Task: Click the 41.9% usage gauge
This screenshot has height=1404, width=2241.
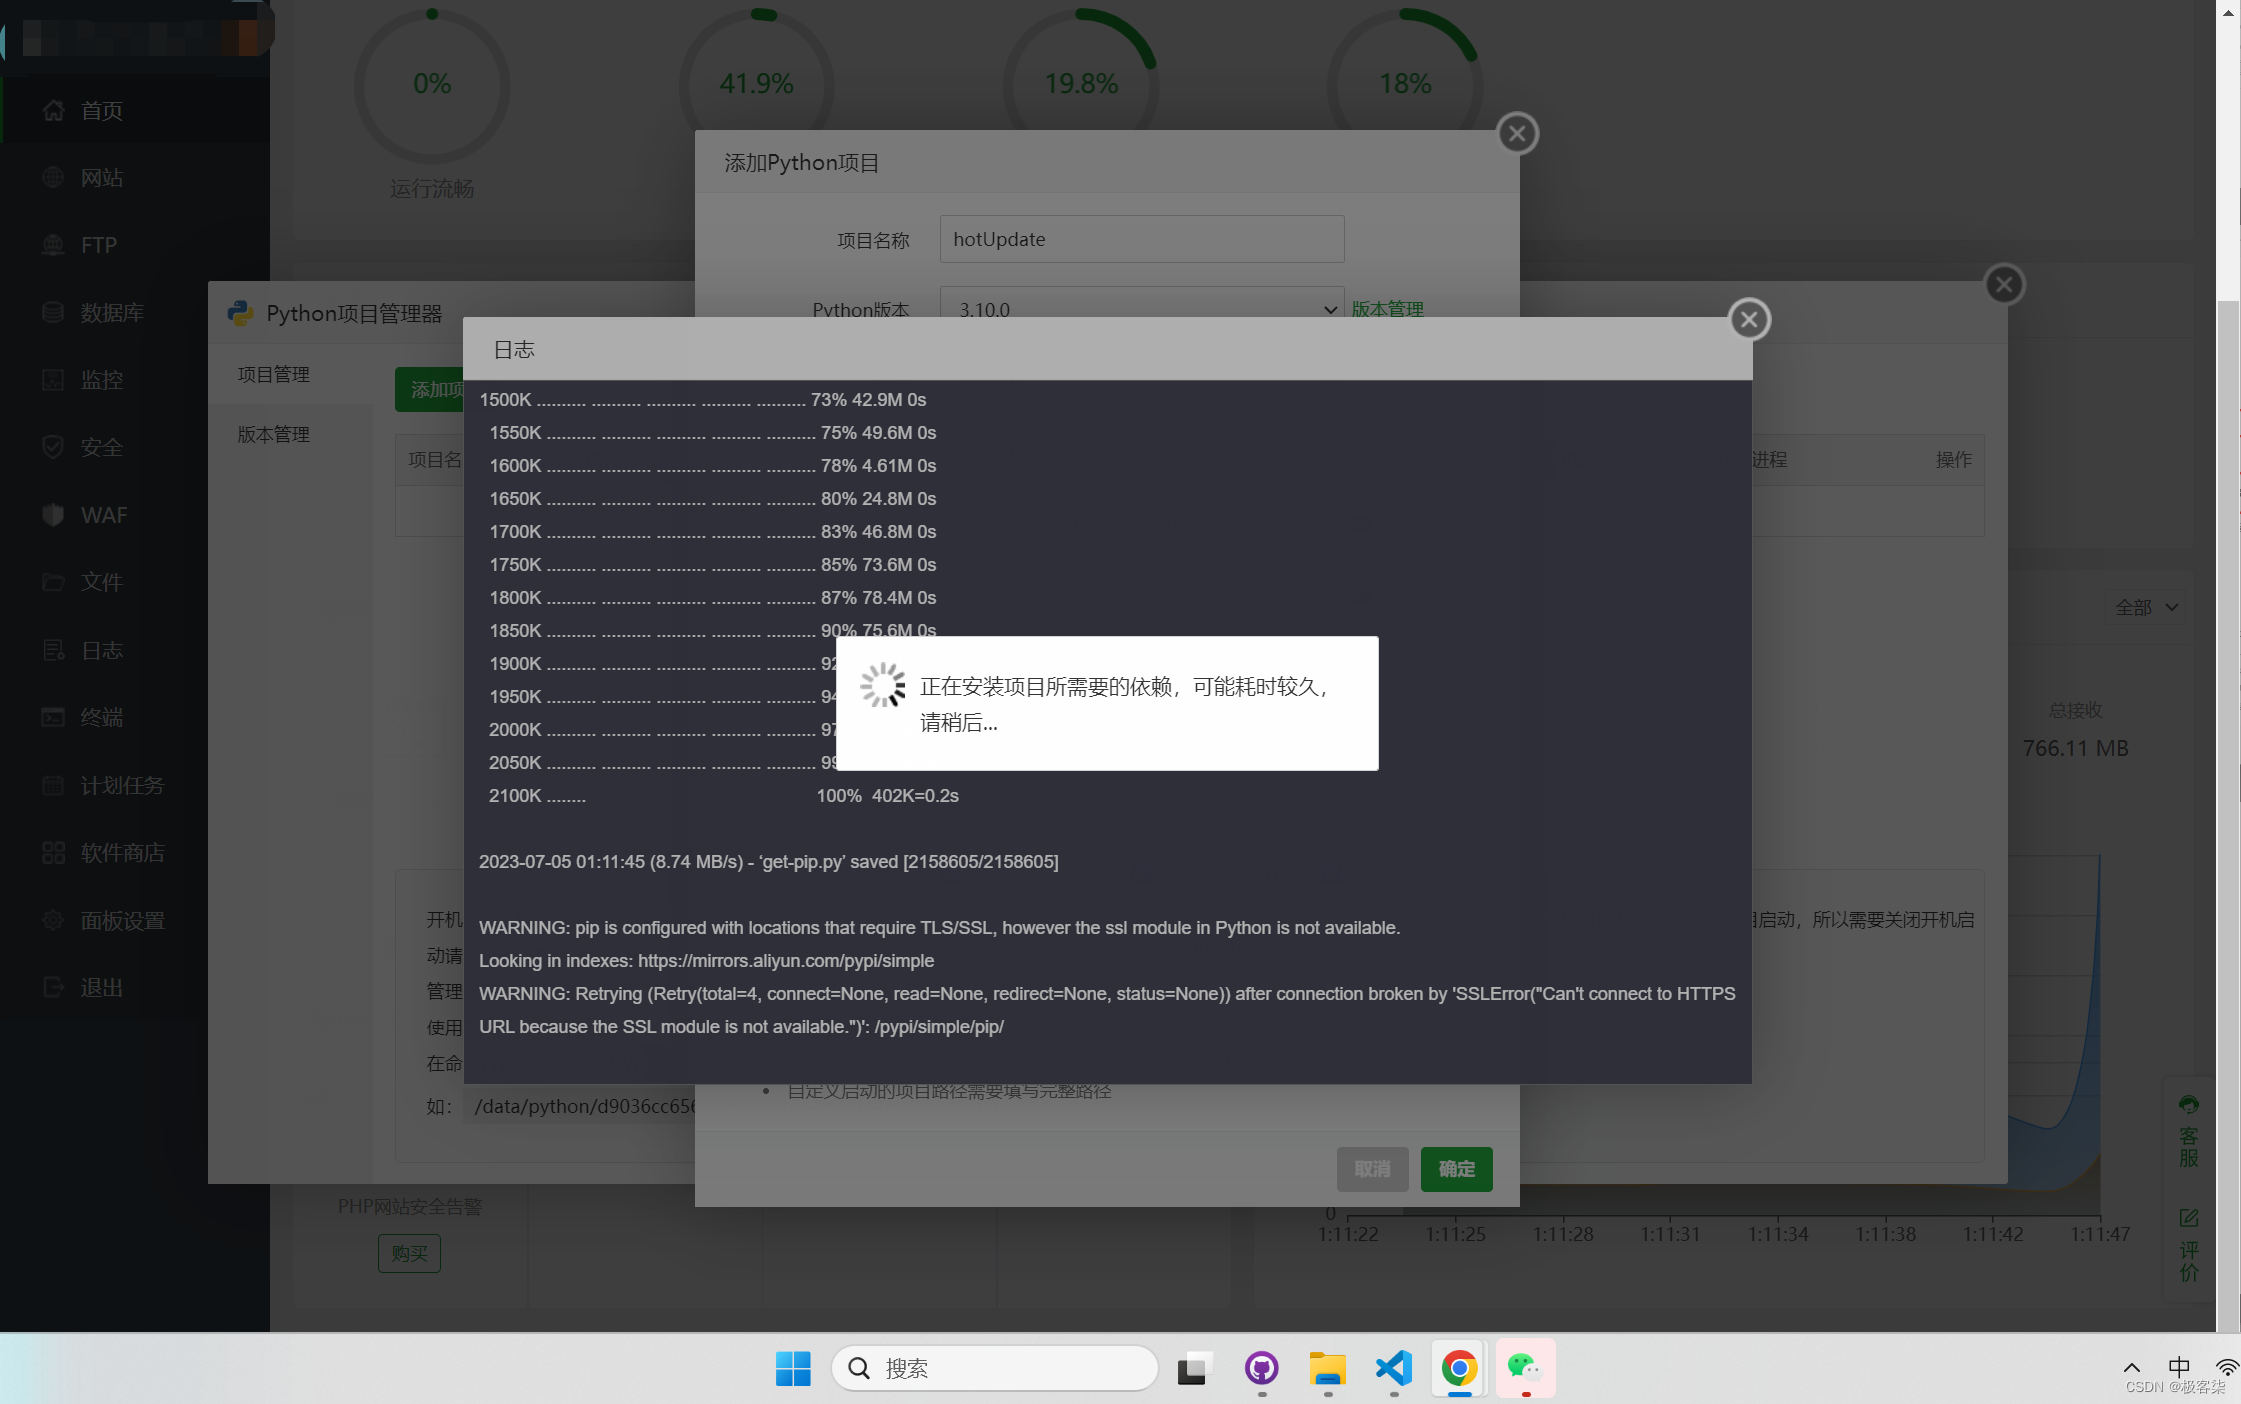Action: point(756,85)
